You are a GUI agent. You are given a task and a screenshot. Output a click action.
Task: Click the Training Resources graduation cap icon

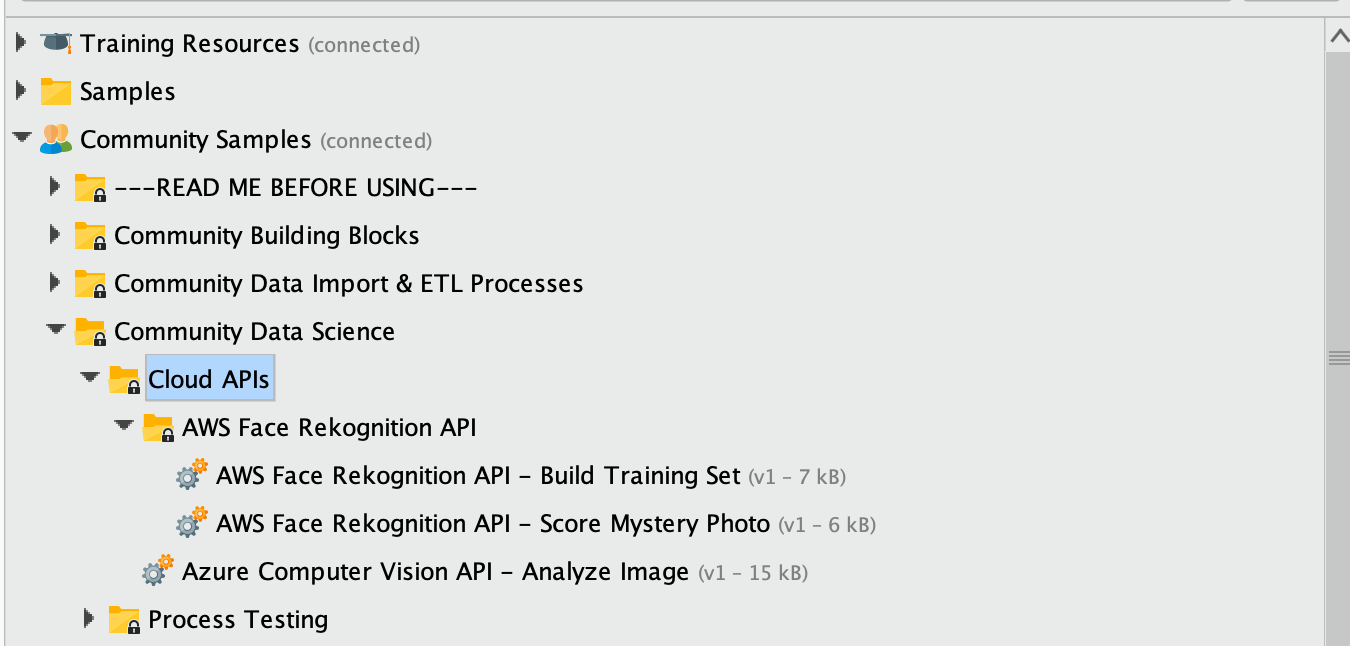point(56,43)
